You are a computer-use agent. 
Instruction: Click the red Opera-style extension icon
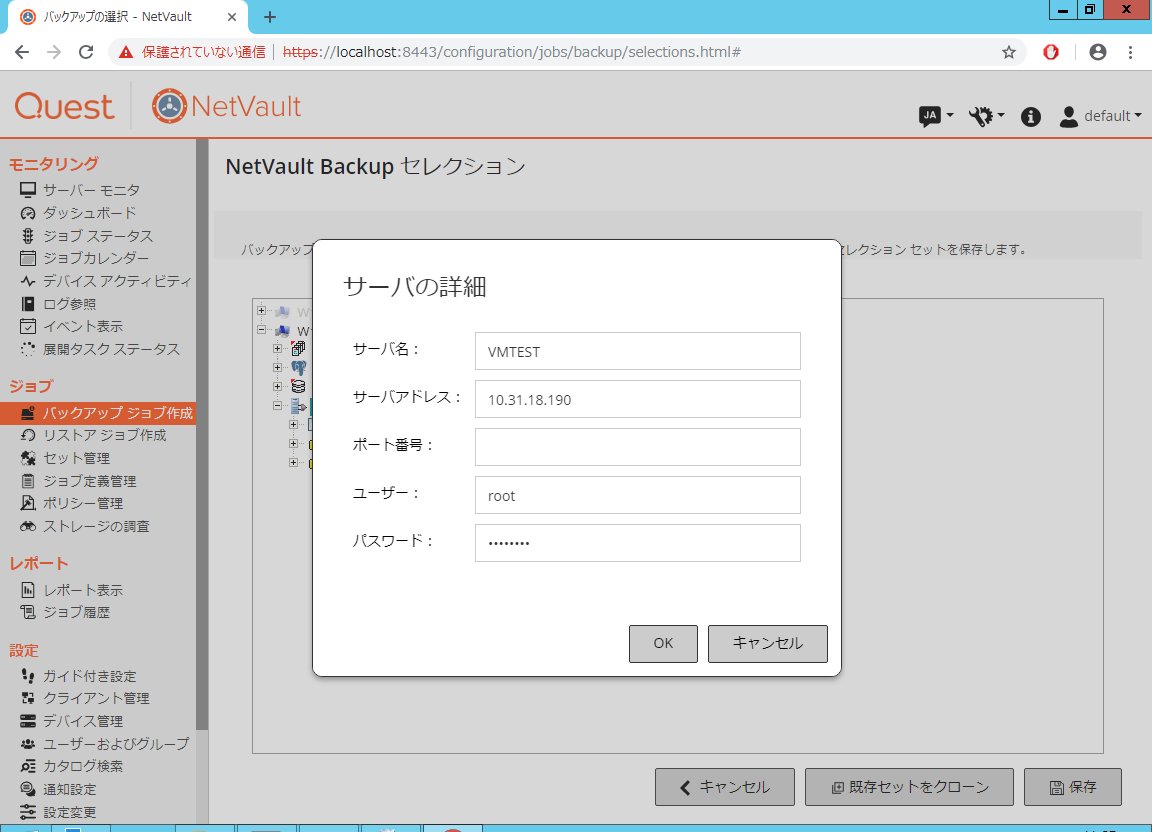coord(1051,52)
